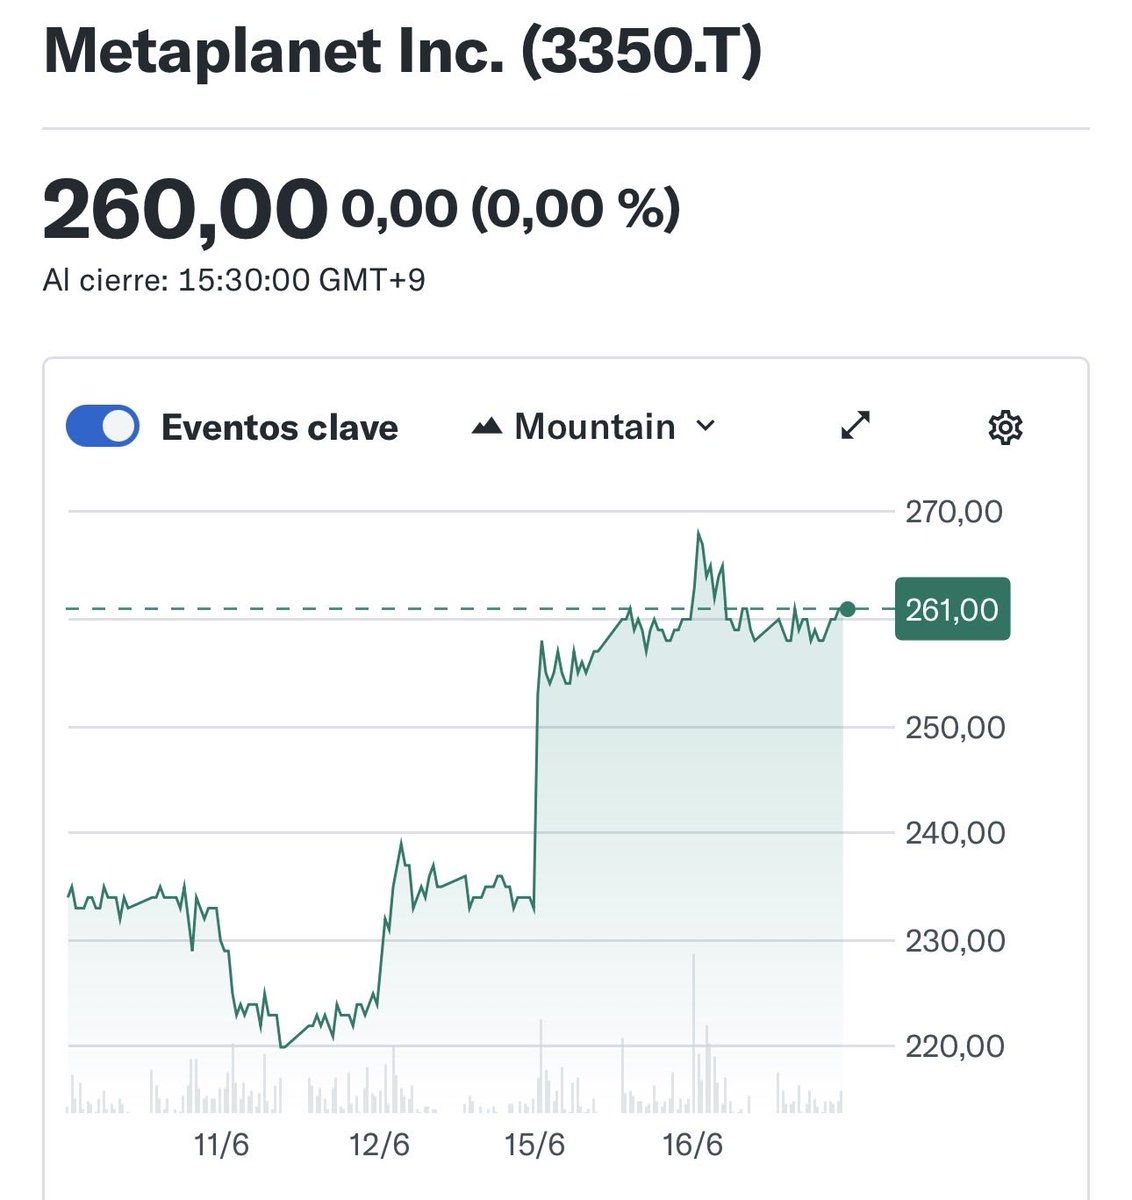Click the 270,00 price axis label

click(x=954, y=512)
